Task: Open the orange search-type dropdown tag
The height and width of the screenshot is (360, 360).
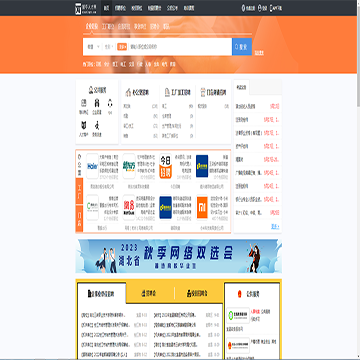Action: pyautogui.click(x=122, y=47)
